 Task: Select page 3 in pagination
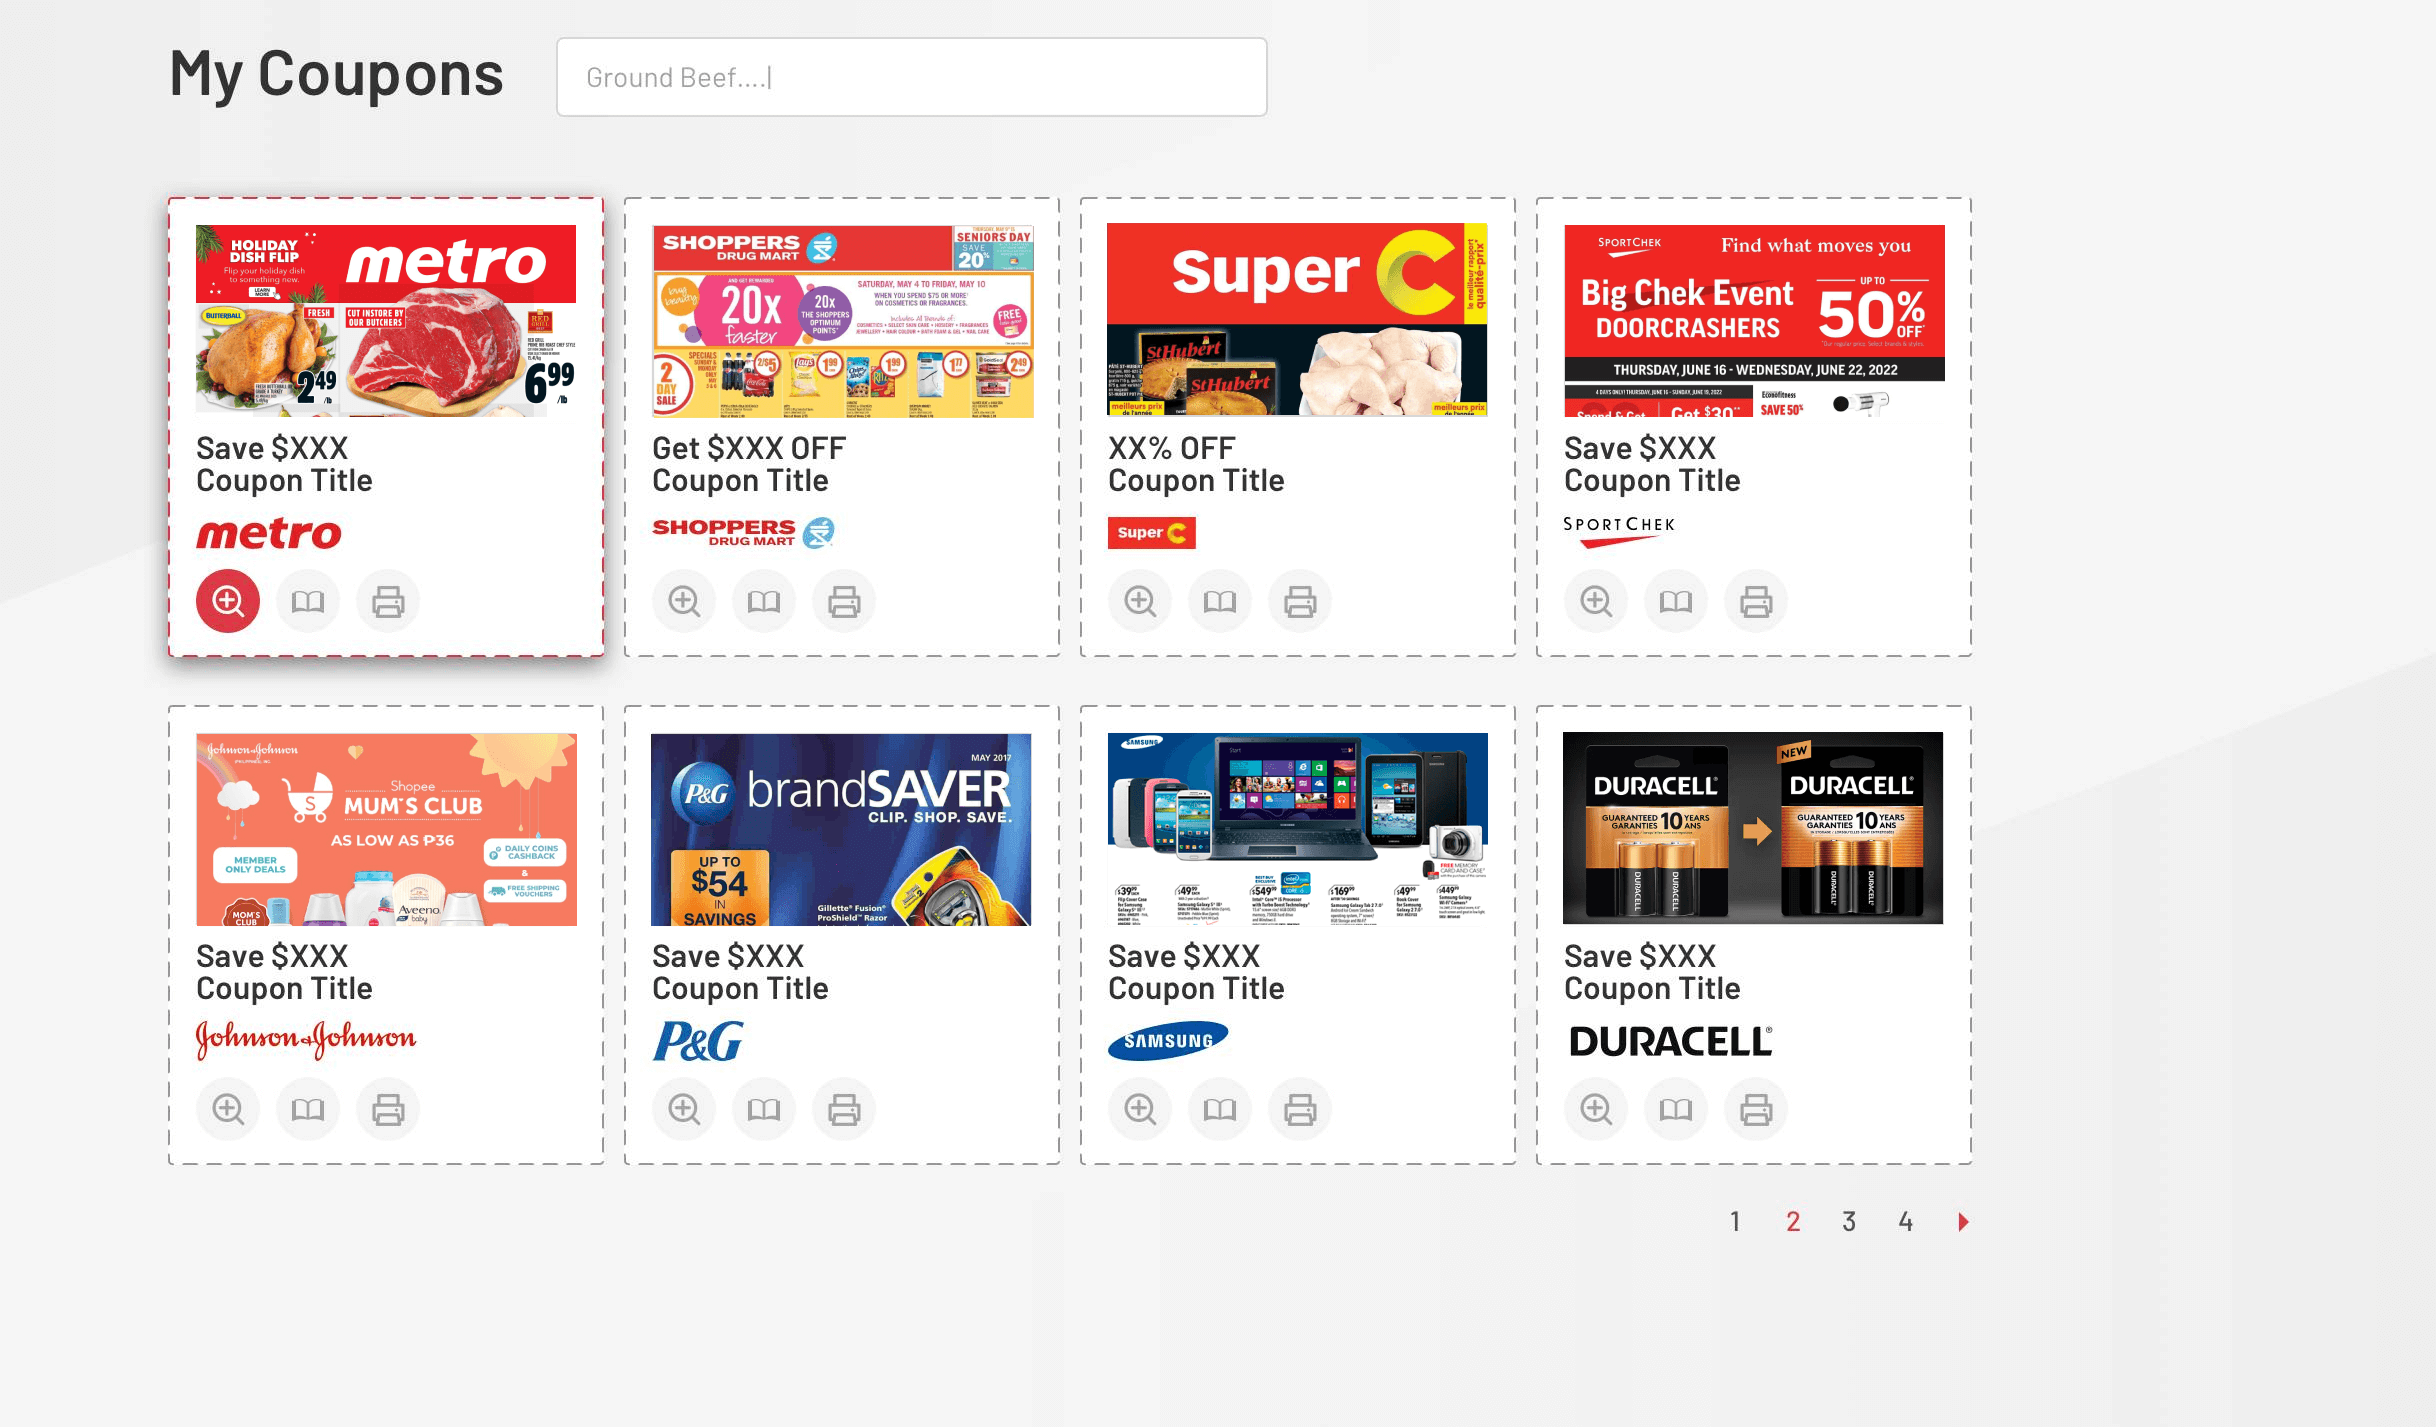1849,1221
